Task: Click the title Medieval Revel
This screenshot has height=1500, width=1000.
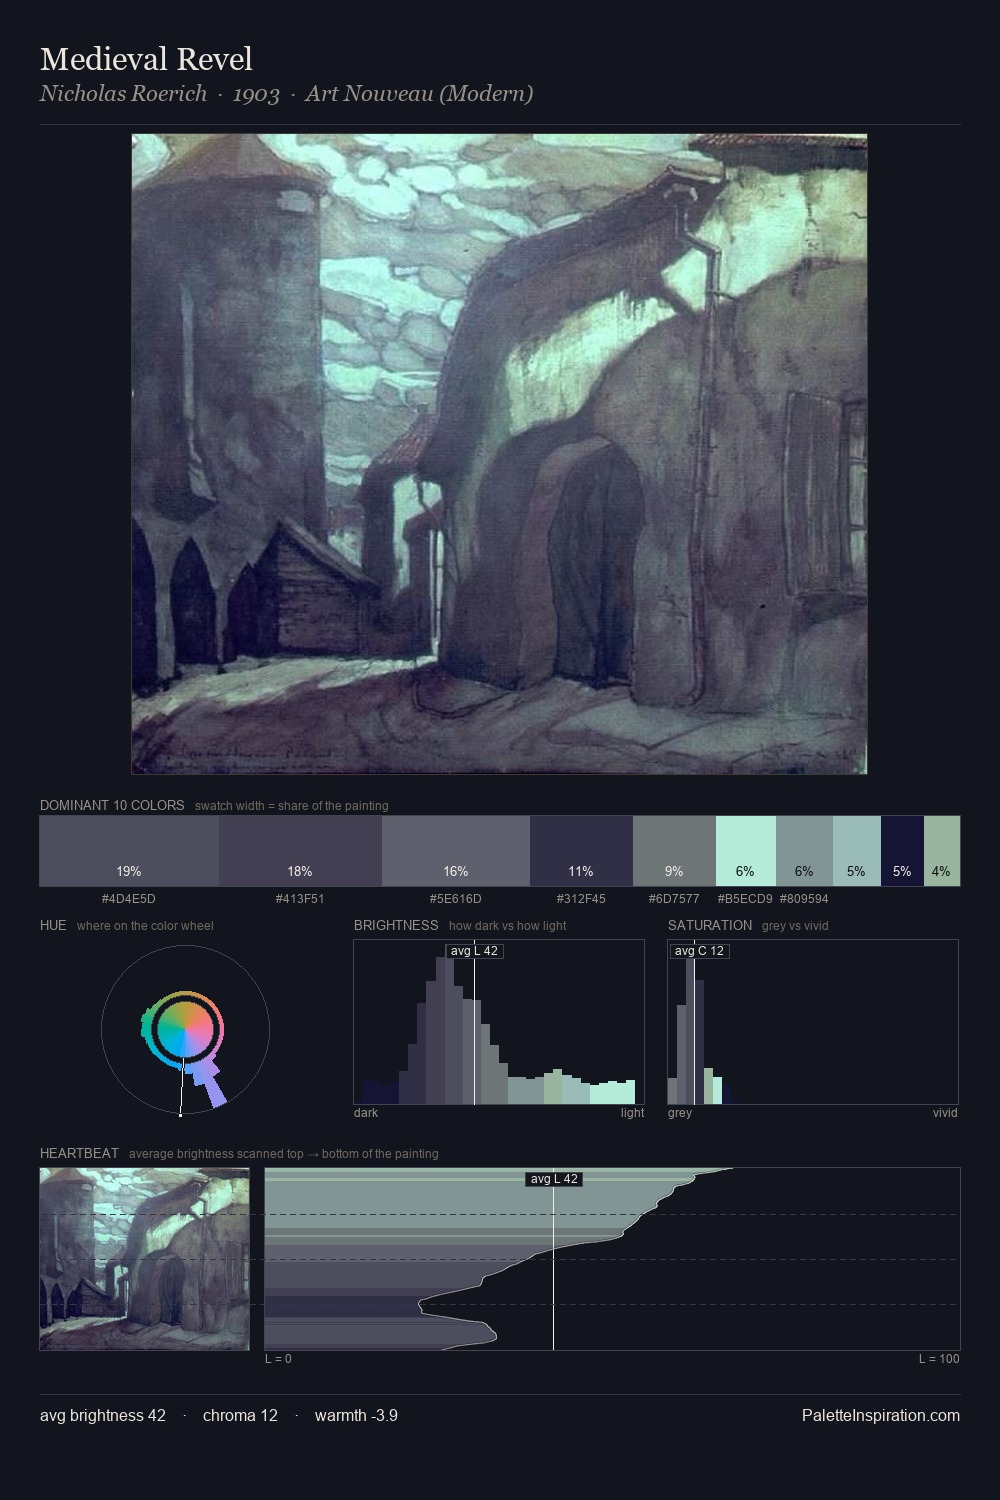Action: tap(146, 59)
